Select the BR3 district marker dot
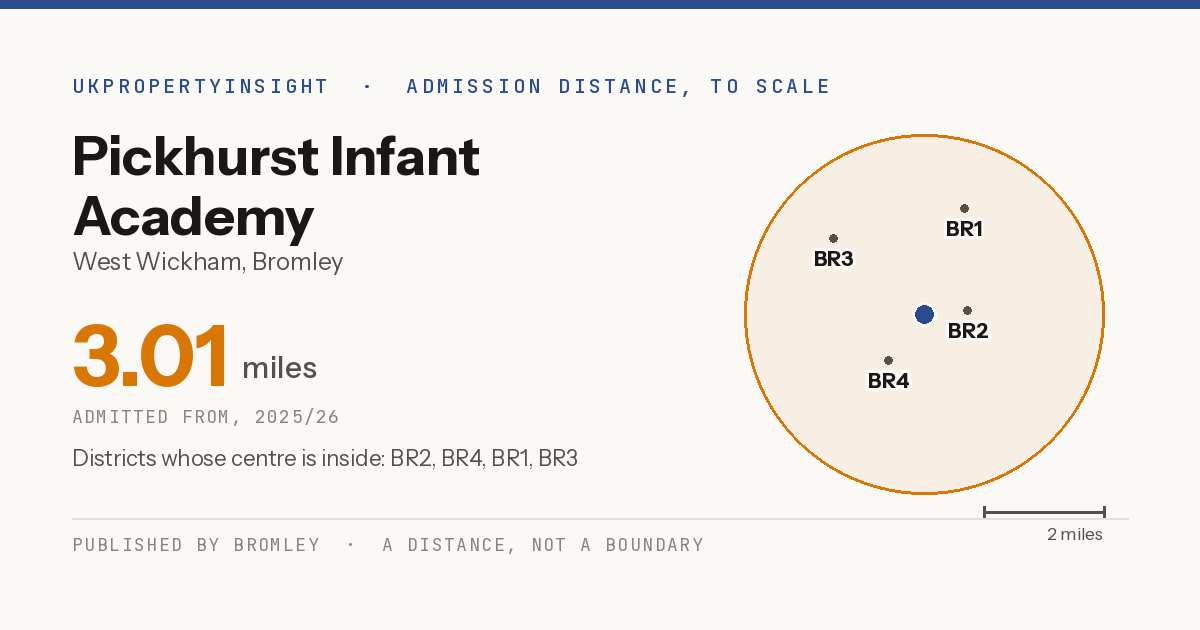 pos(833,239)
